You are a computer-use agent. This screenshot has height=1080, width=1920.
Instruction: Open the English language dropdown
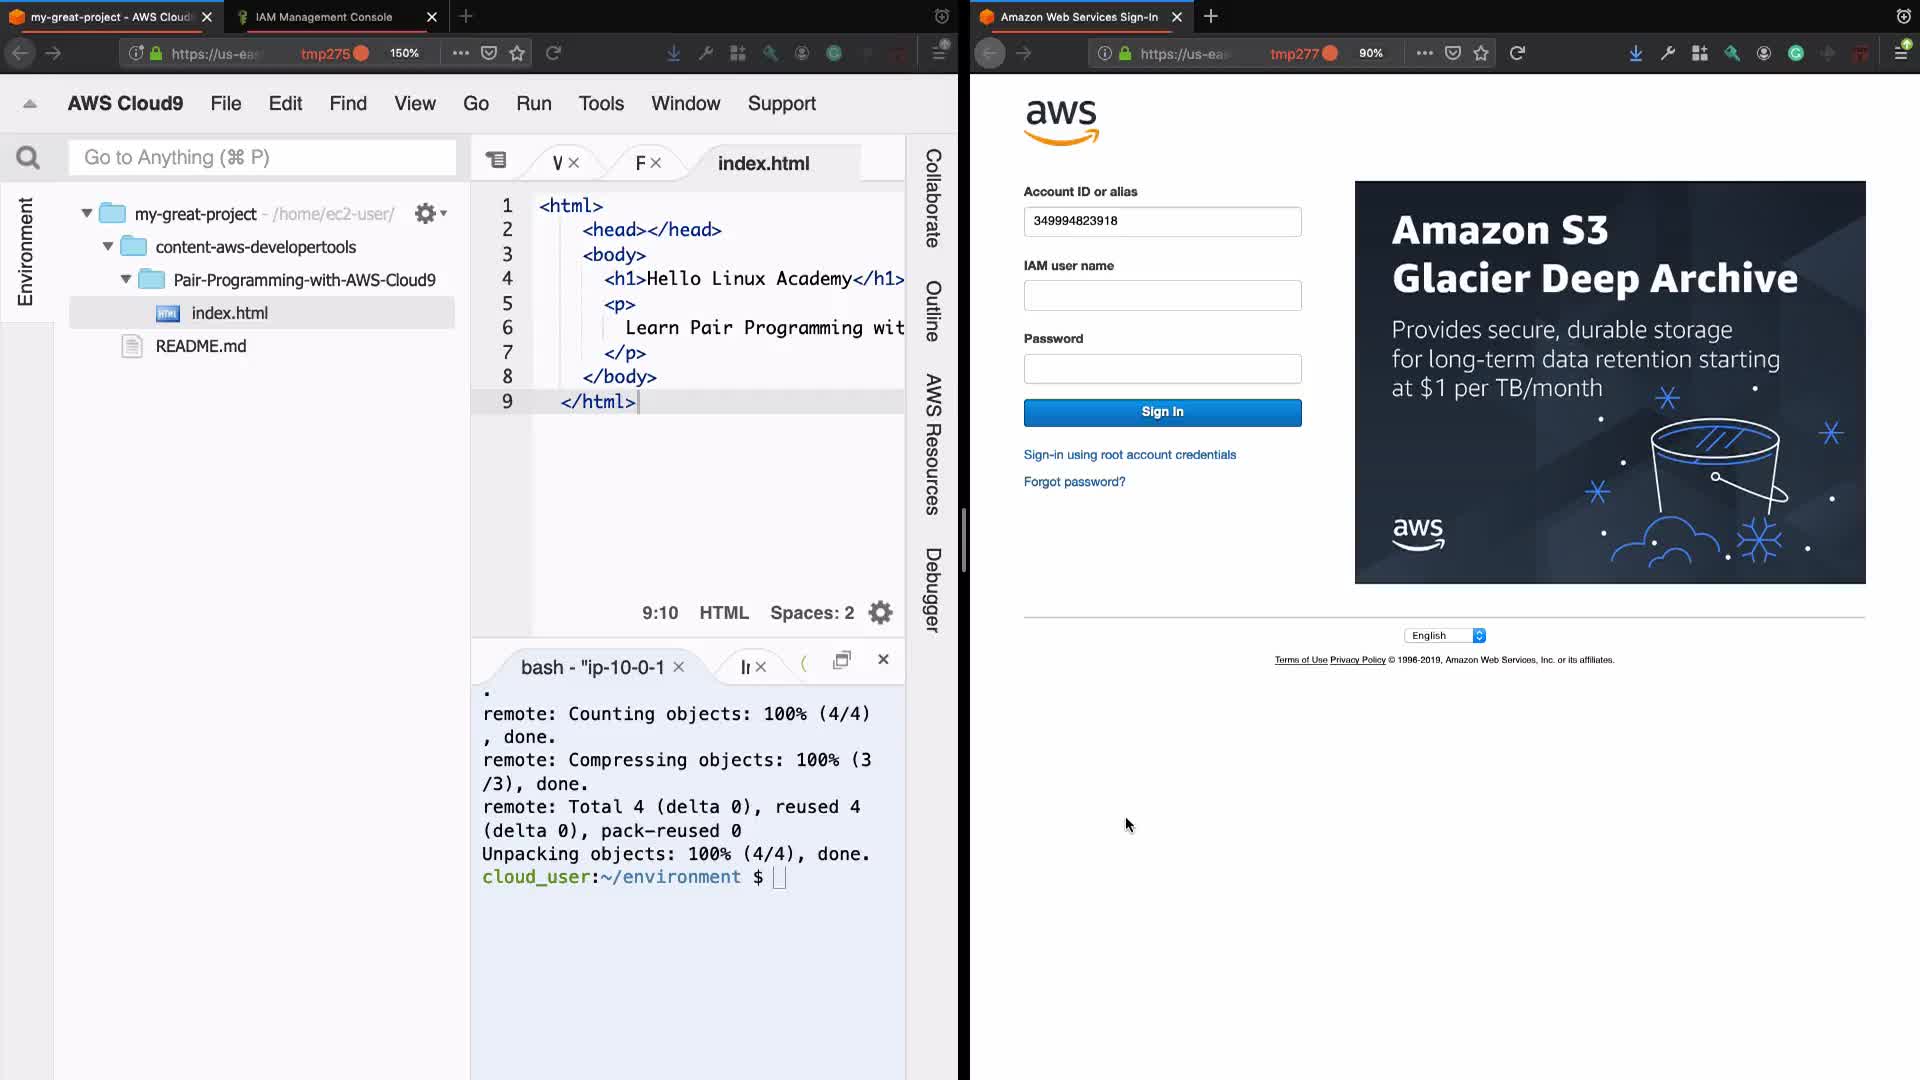[x=1445, y=636]
